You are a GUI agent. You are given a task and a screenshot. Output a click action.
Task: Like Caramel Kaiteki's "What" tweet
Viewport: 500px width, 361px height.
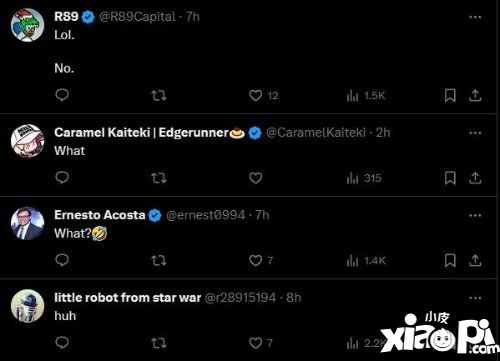pos(256,178)
